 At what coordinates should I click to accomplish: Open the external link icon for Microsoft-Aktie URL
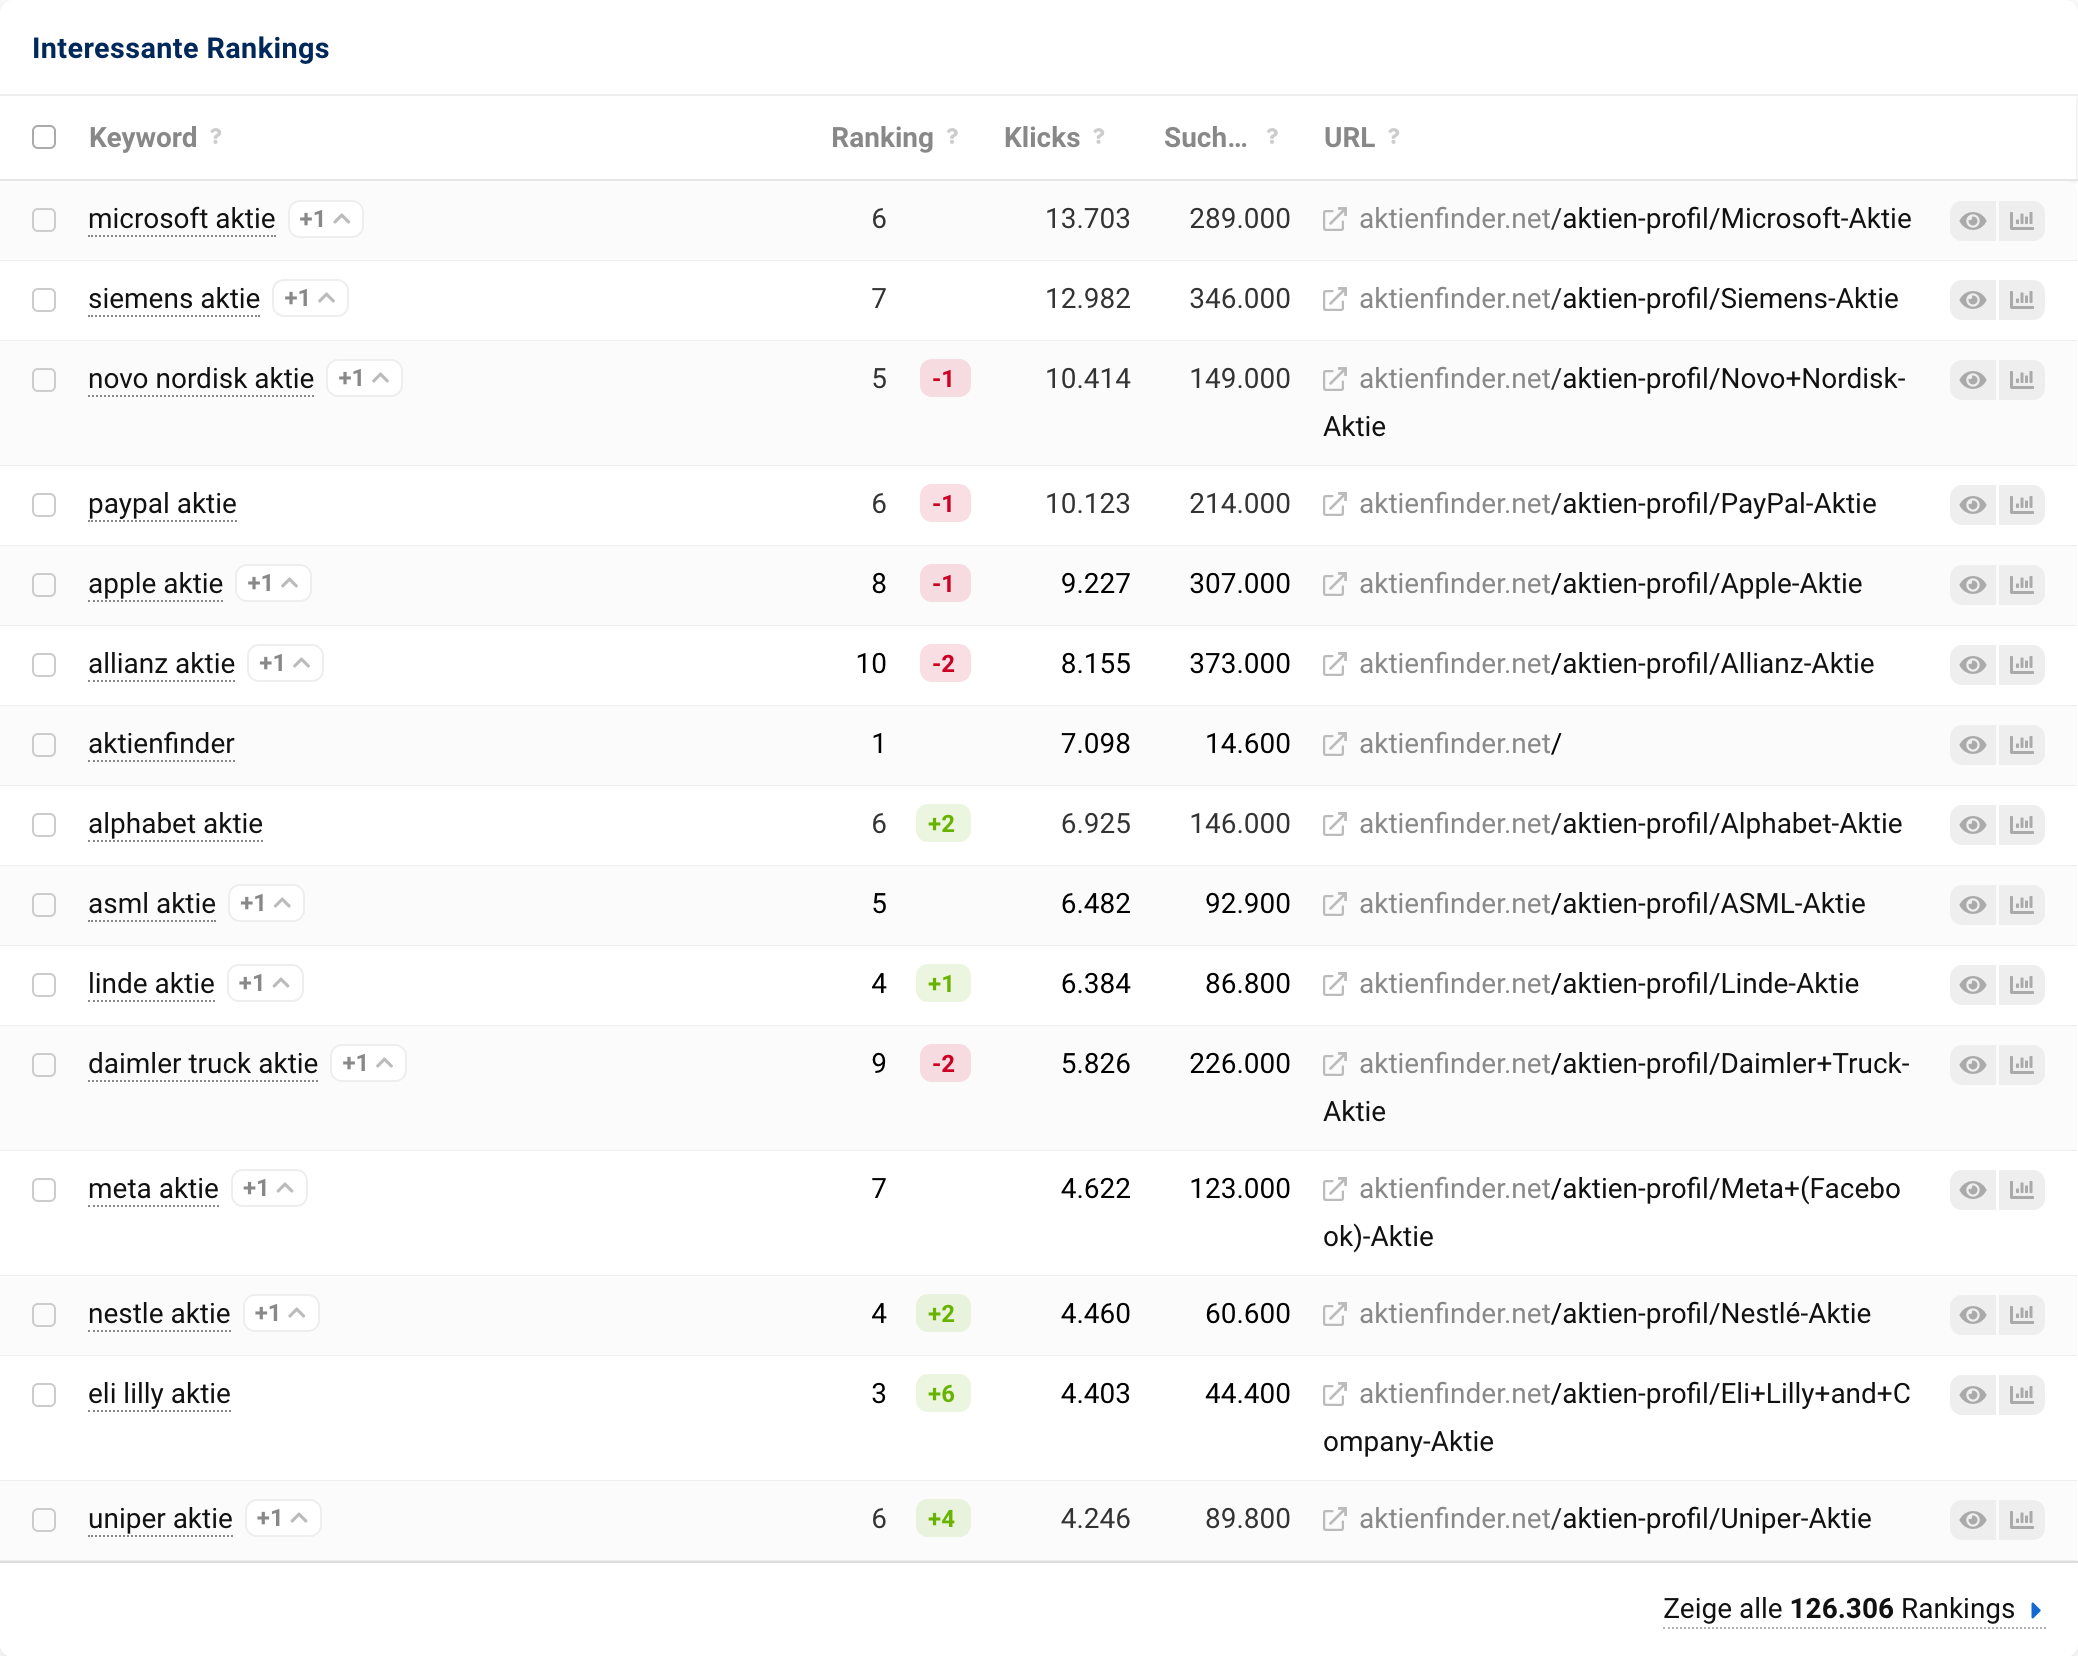click(1334, 219)
